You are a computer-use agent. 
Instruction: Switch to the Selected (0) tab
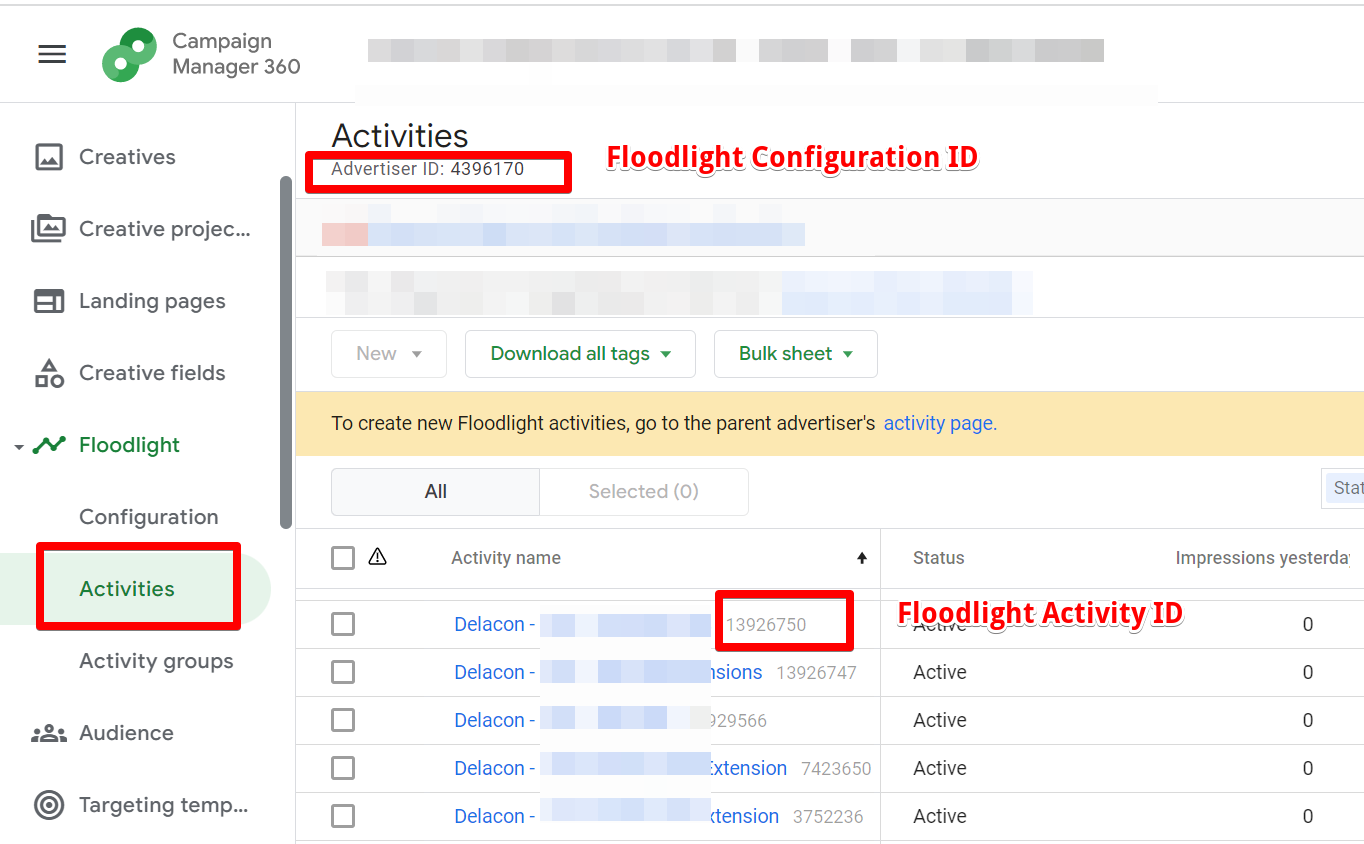point(644,492)
